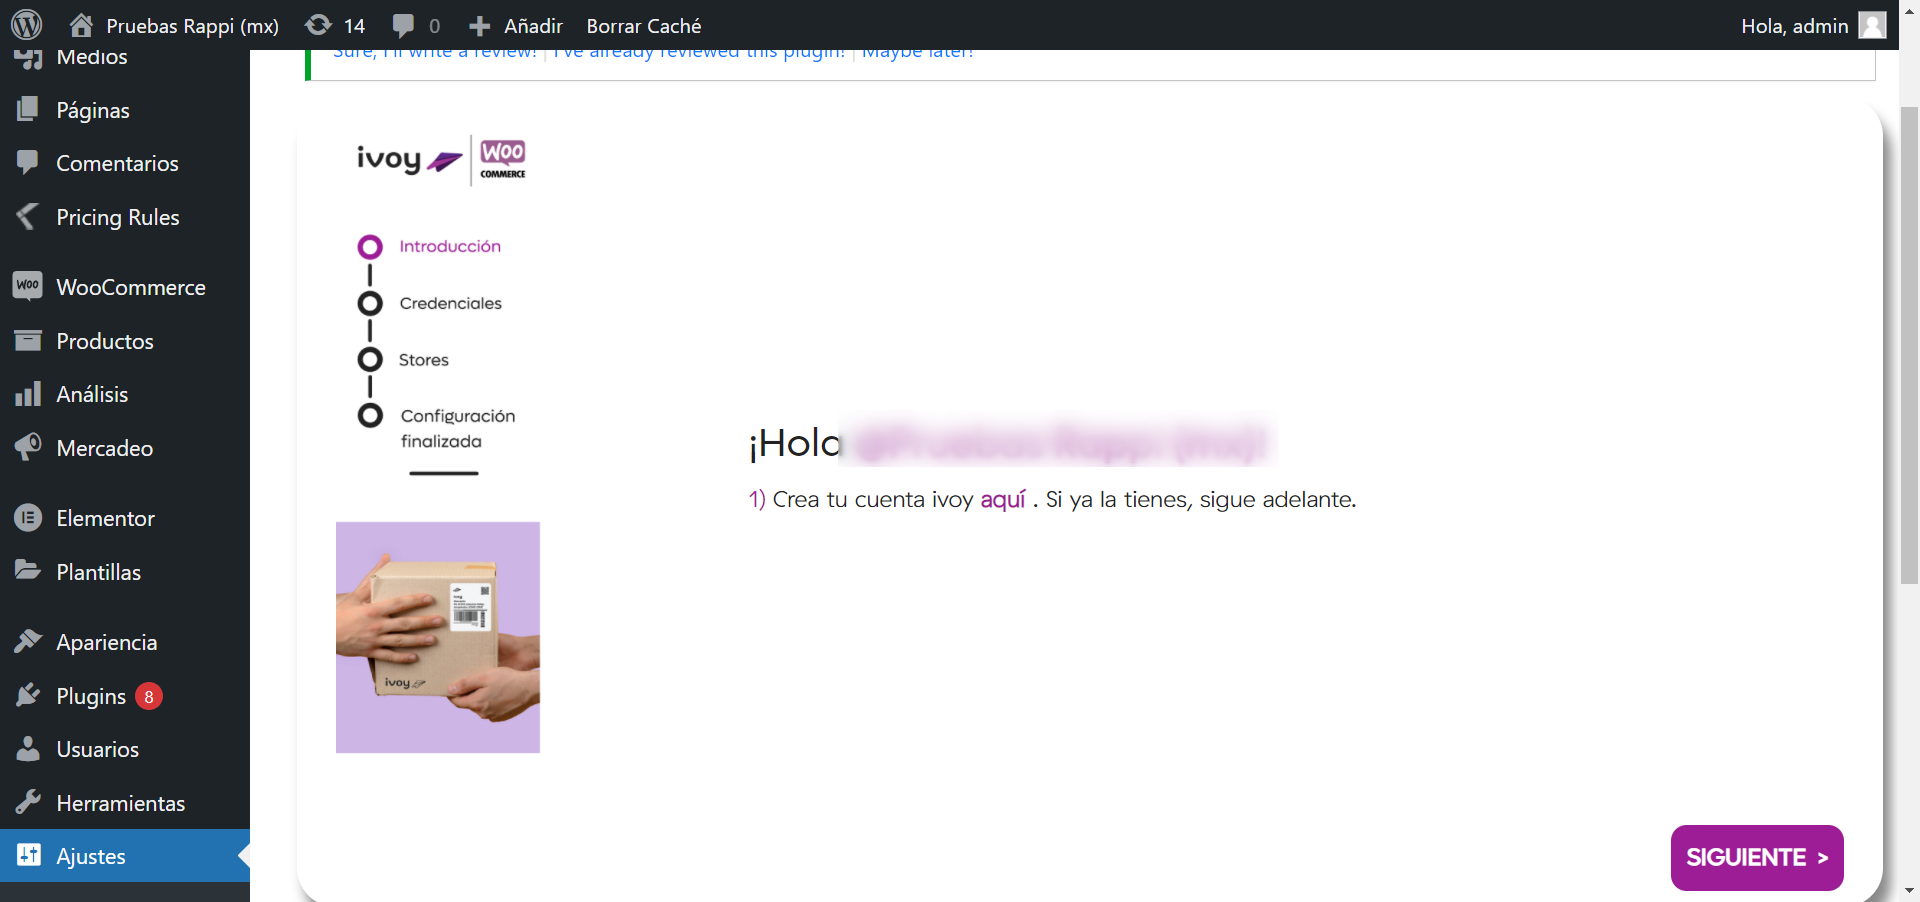The width and height of the screenshot is (1920, 902).
Task: Select the Introducción step circle
Action: pyautogui.click(x=370, y=247)
